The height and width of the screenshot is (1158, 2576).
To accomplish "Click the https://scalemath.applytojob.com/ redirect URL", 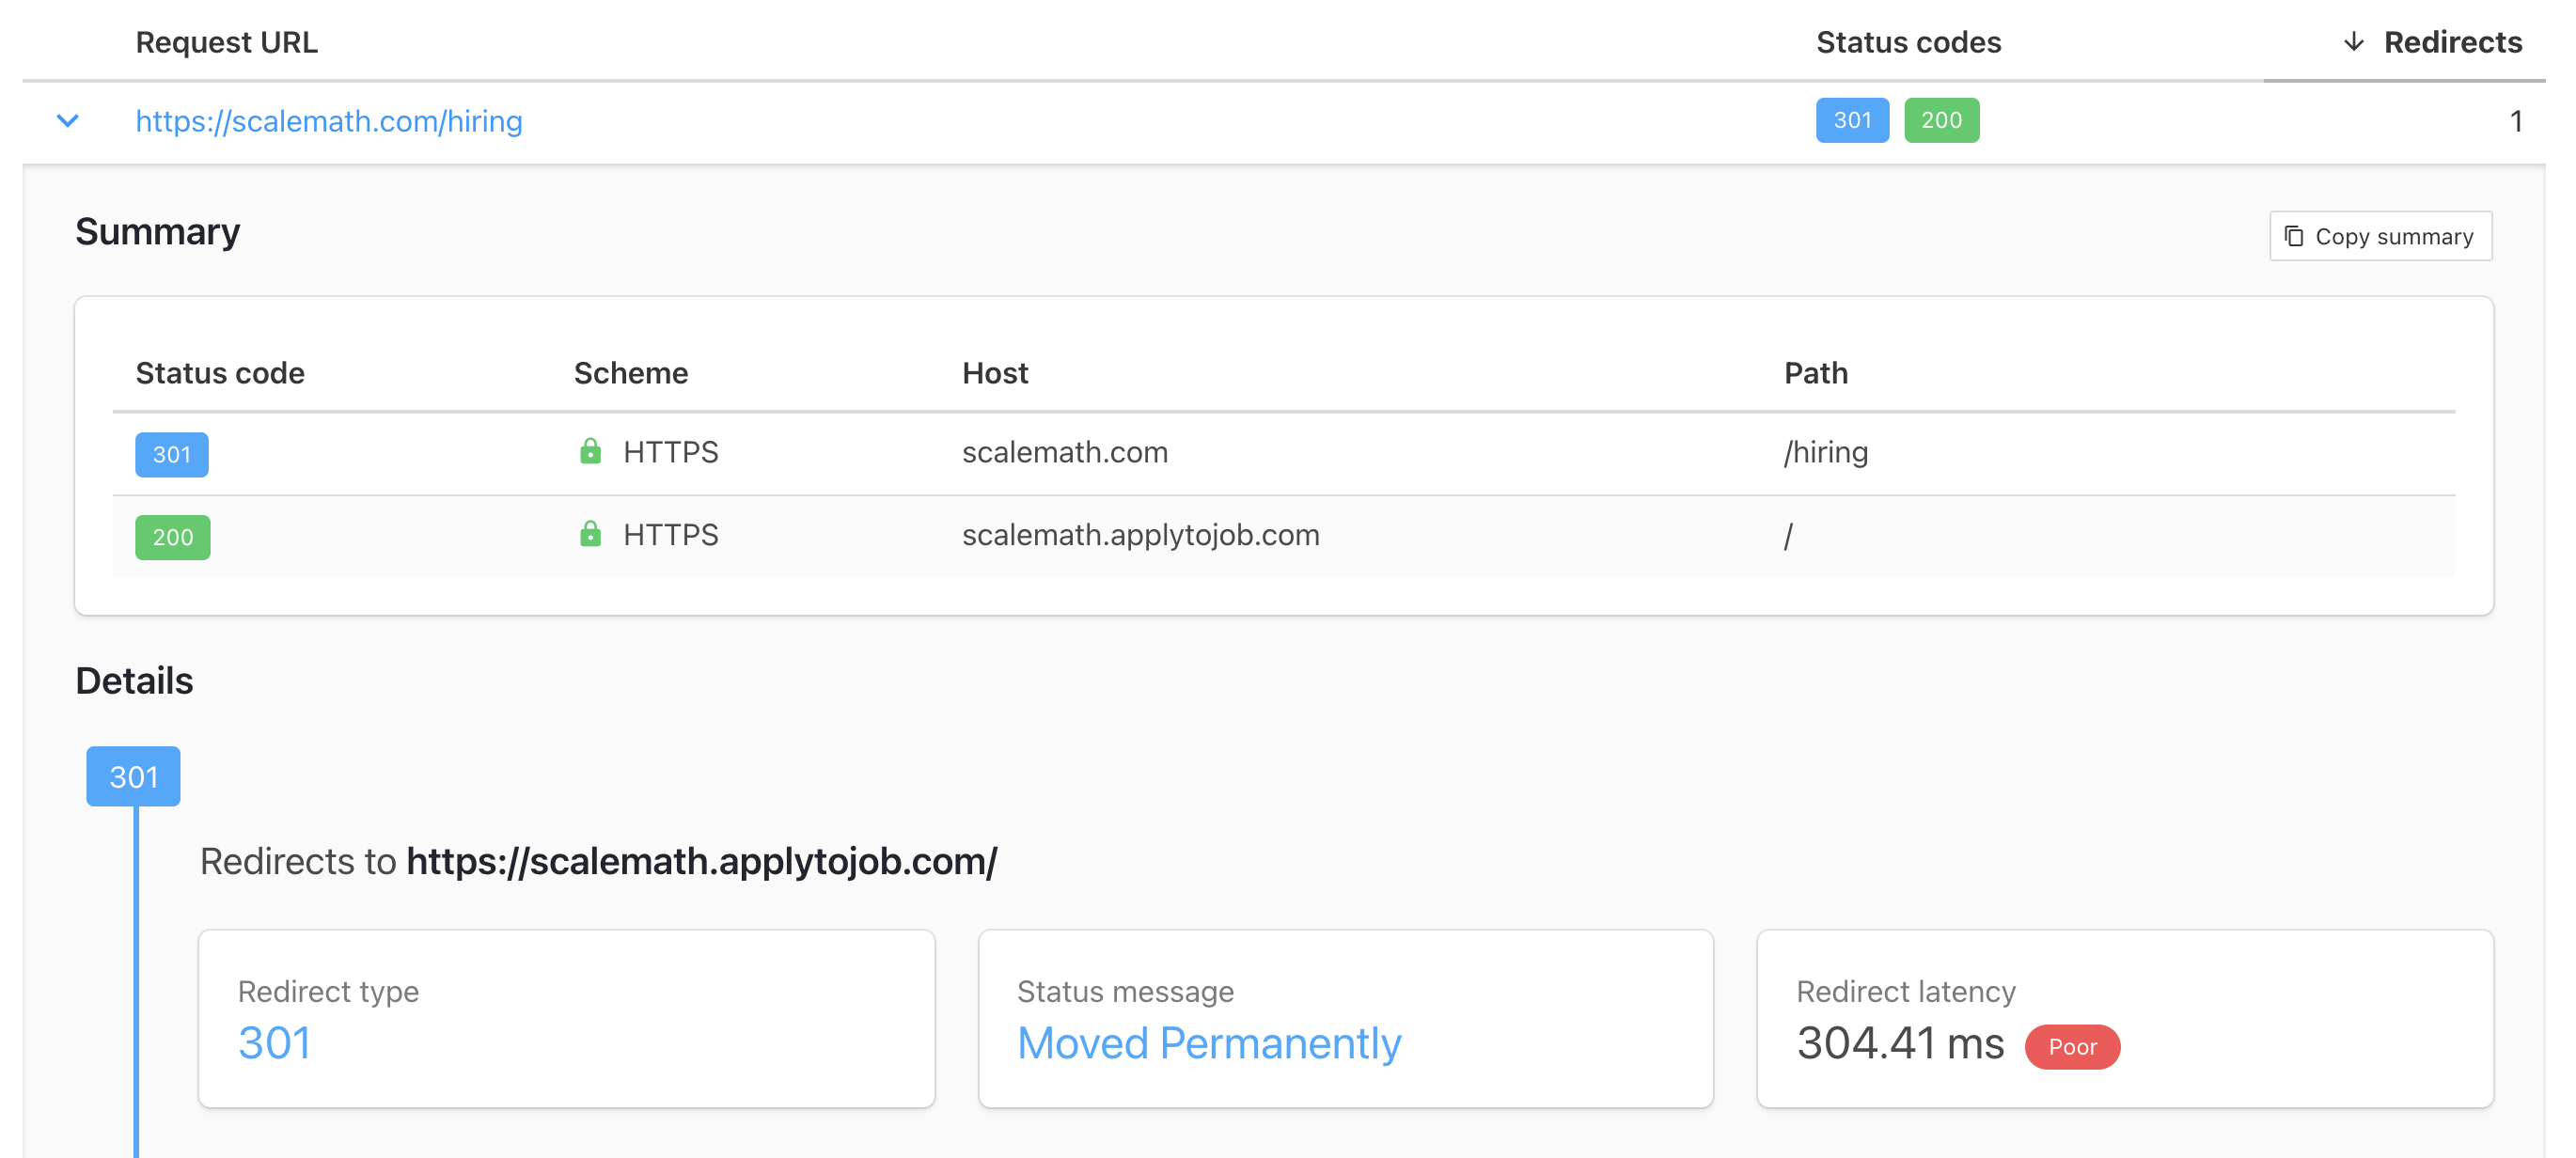I will [701, 861].
